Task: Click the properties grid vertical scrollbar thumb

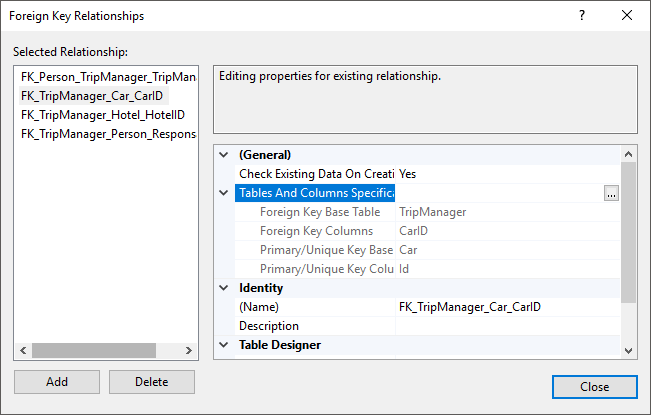Action: tap(629, 232)
